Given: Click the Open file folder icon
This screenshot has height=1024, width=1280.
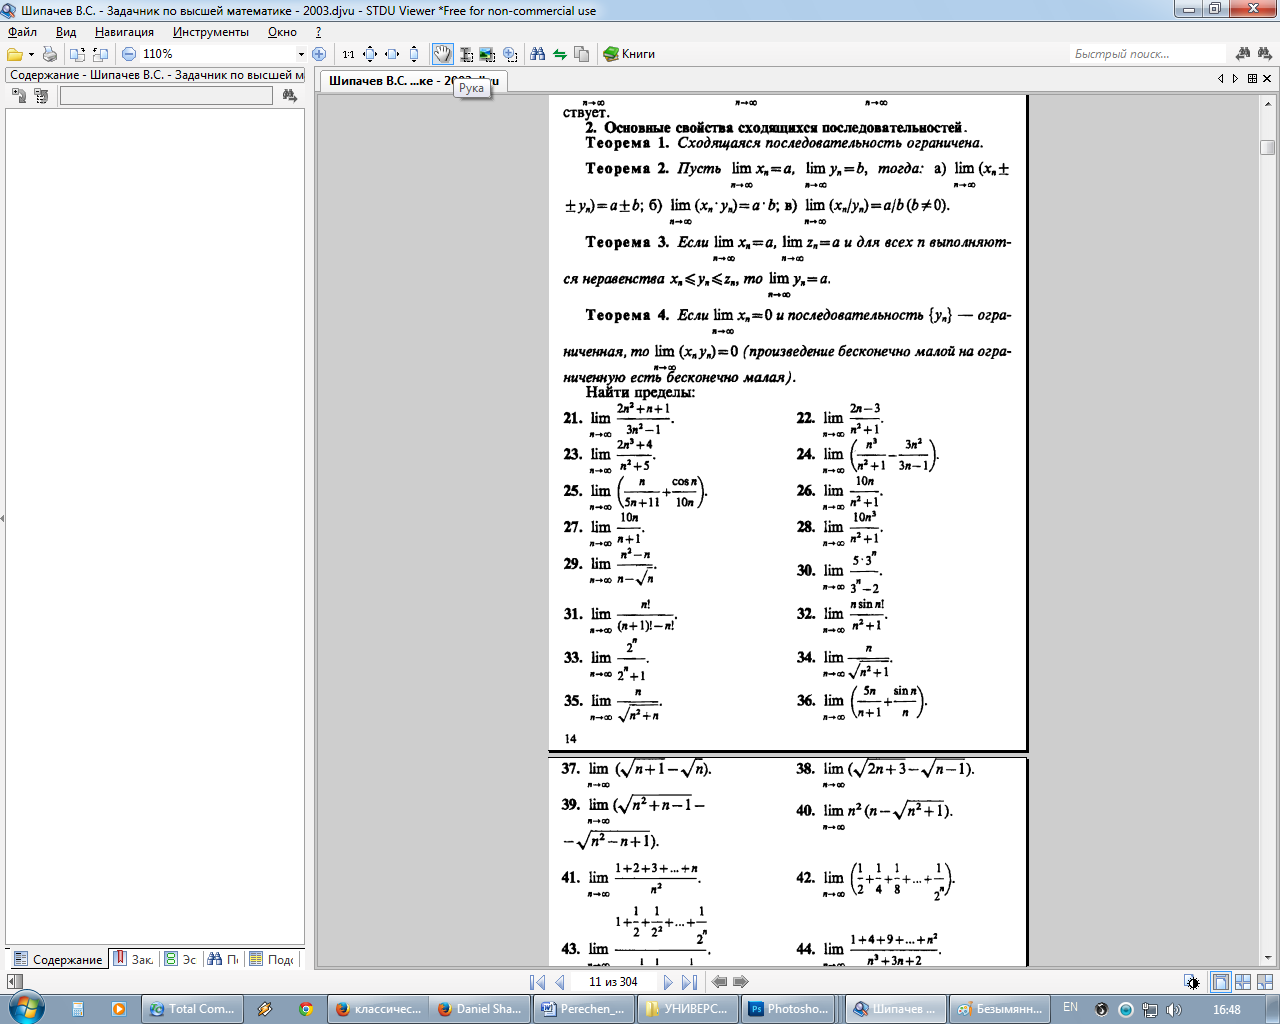Looking at the screenshot, I should [14, 54].
